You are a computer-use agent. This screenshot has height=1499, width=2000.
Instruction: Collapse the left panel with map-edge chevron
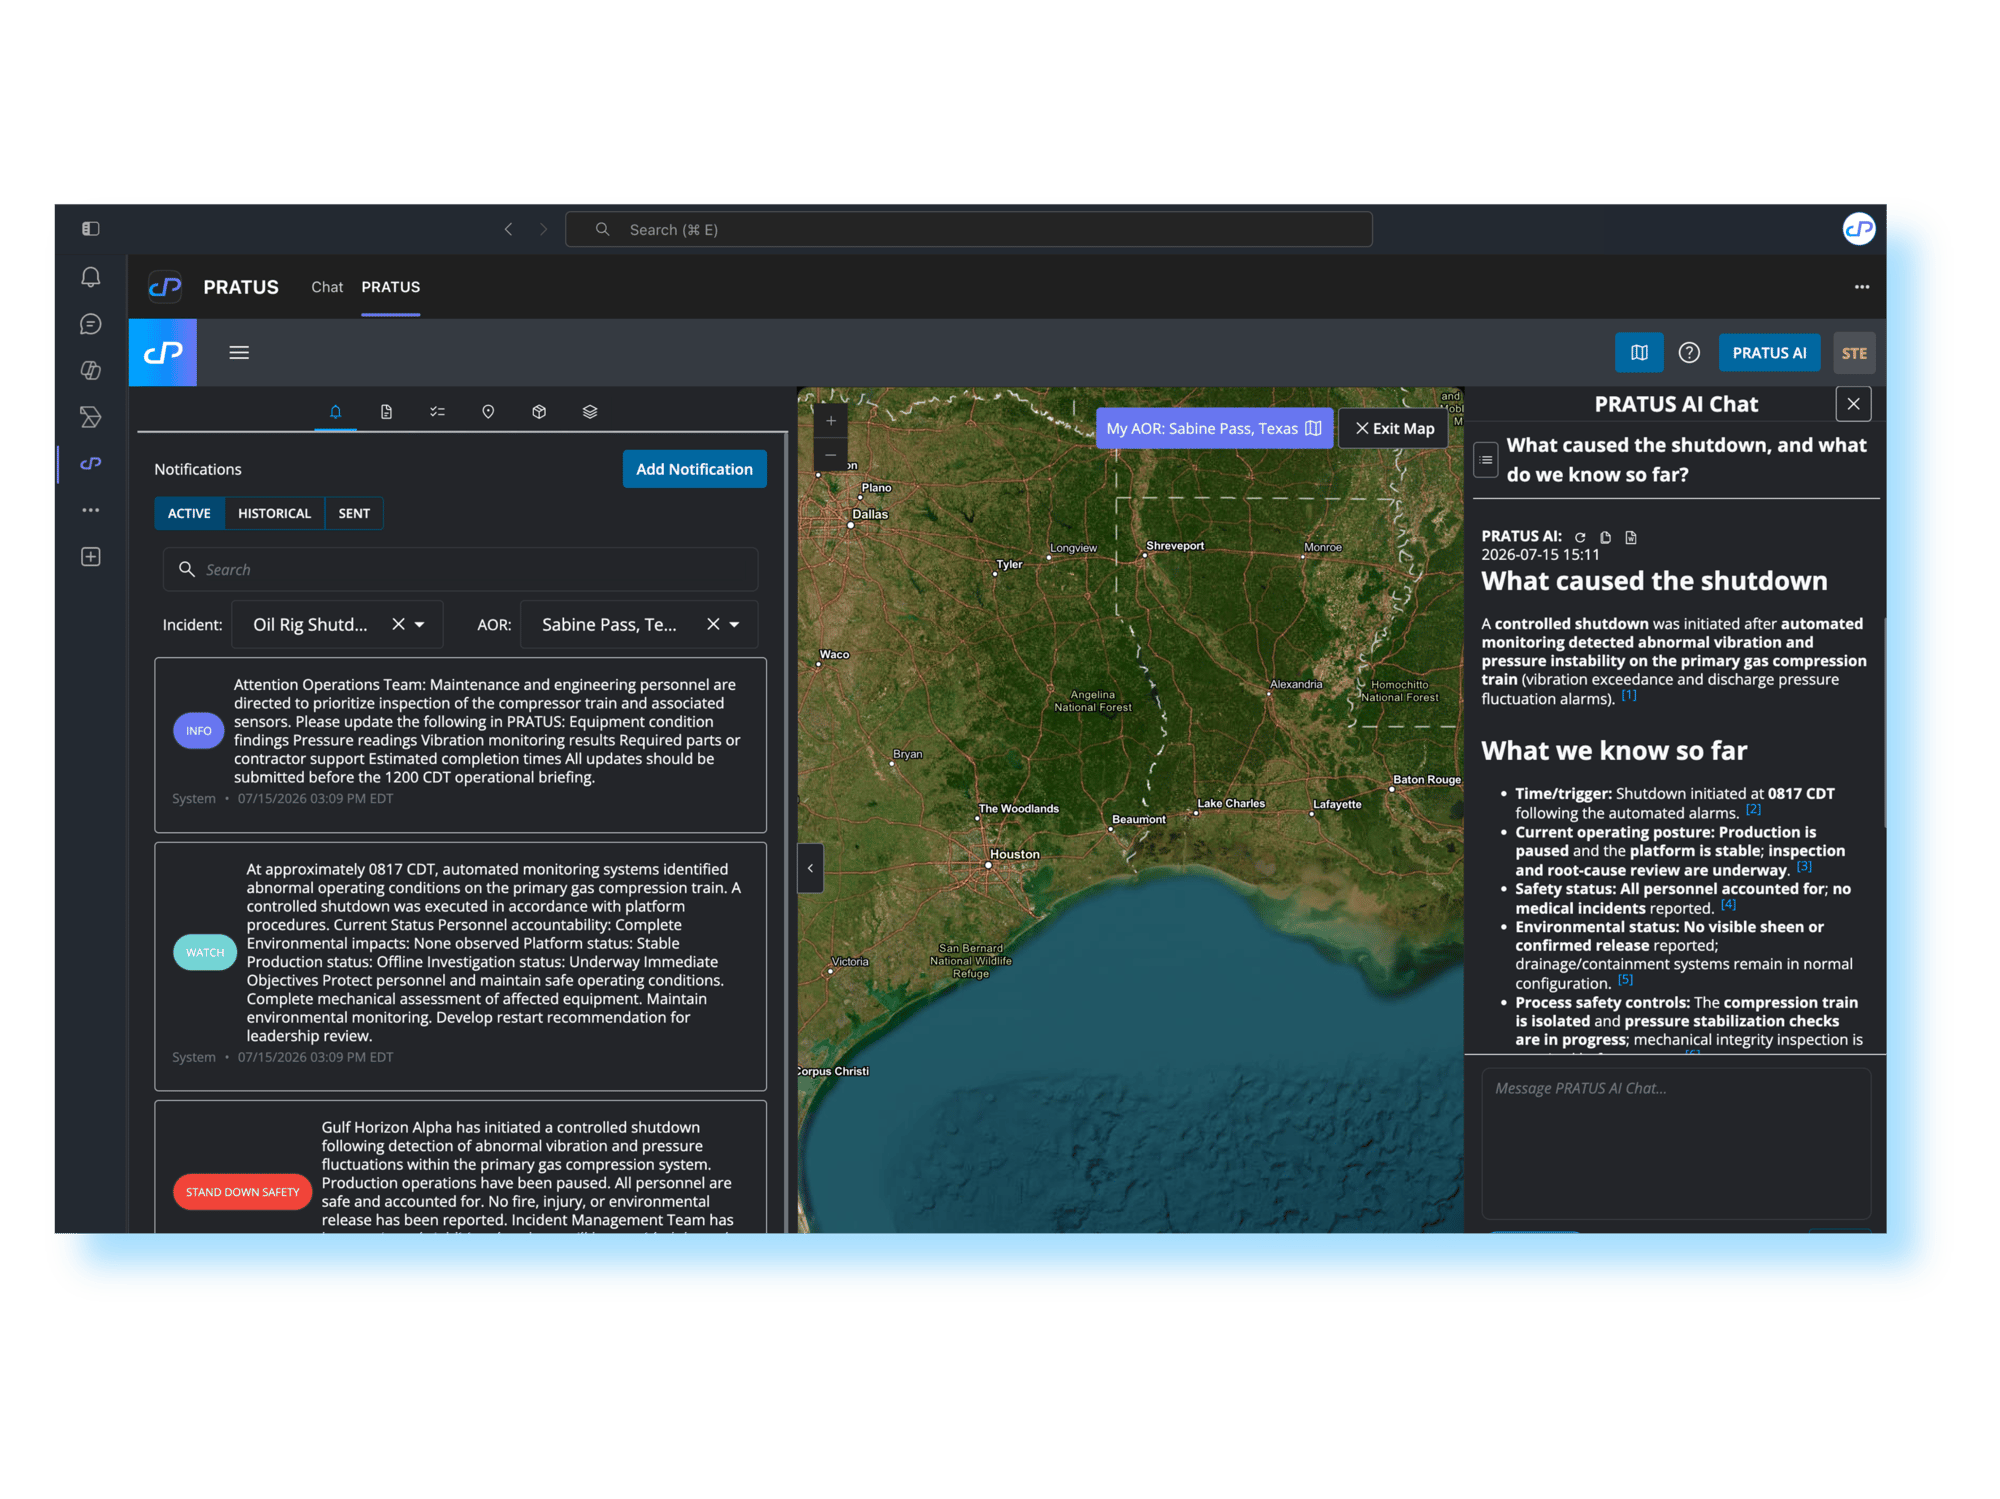pos(810,868)
